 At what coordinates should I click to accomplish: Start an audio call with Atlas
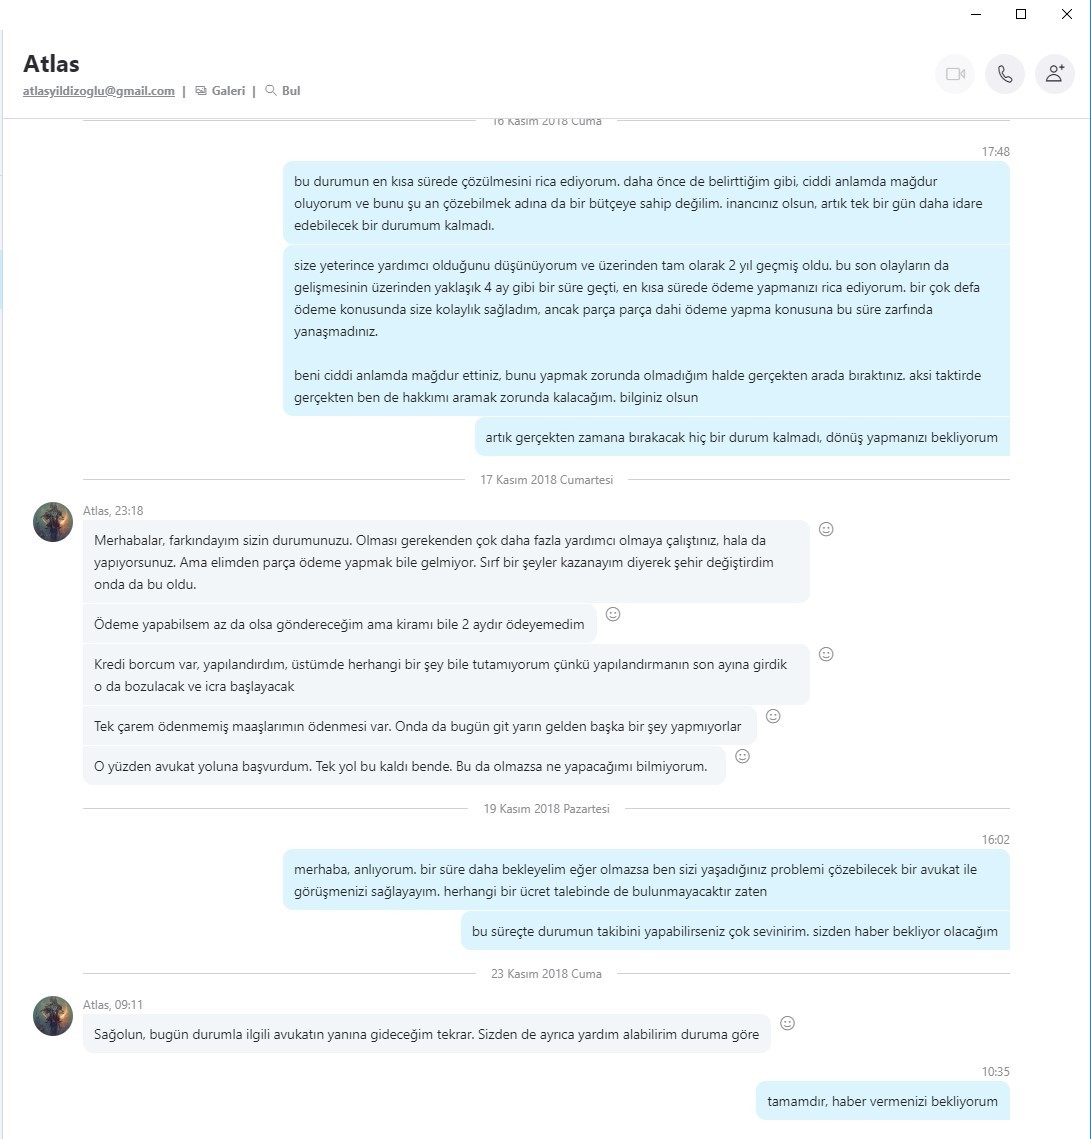[x=1005, y=73]
